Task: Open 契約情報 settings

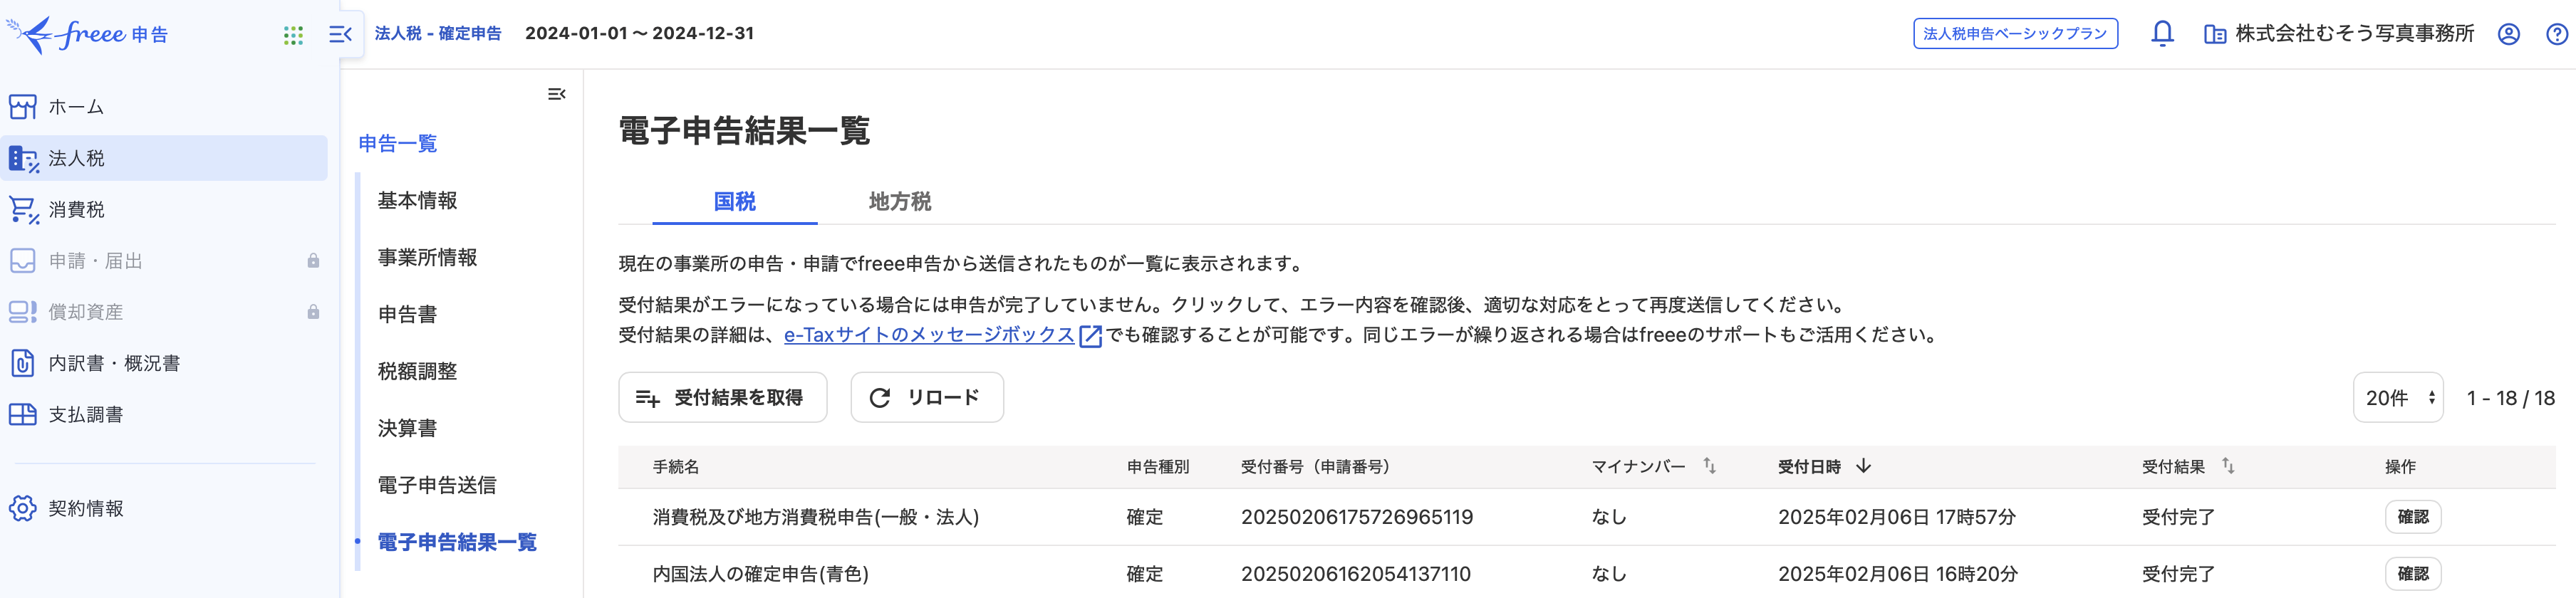Action: pyautogui.click(x=86, y=509)
